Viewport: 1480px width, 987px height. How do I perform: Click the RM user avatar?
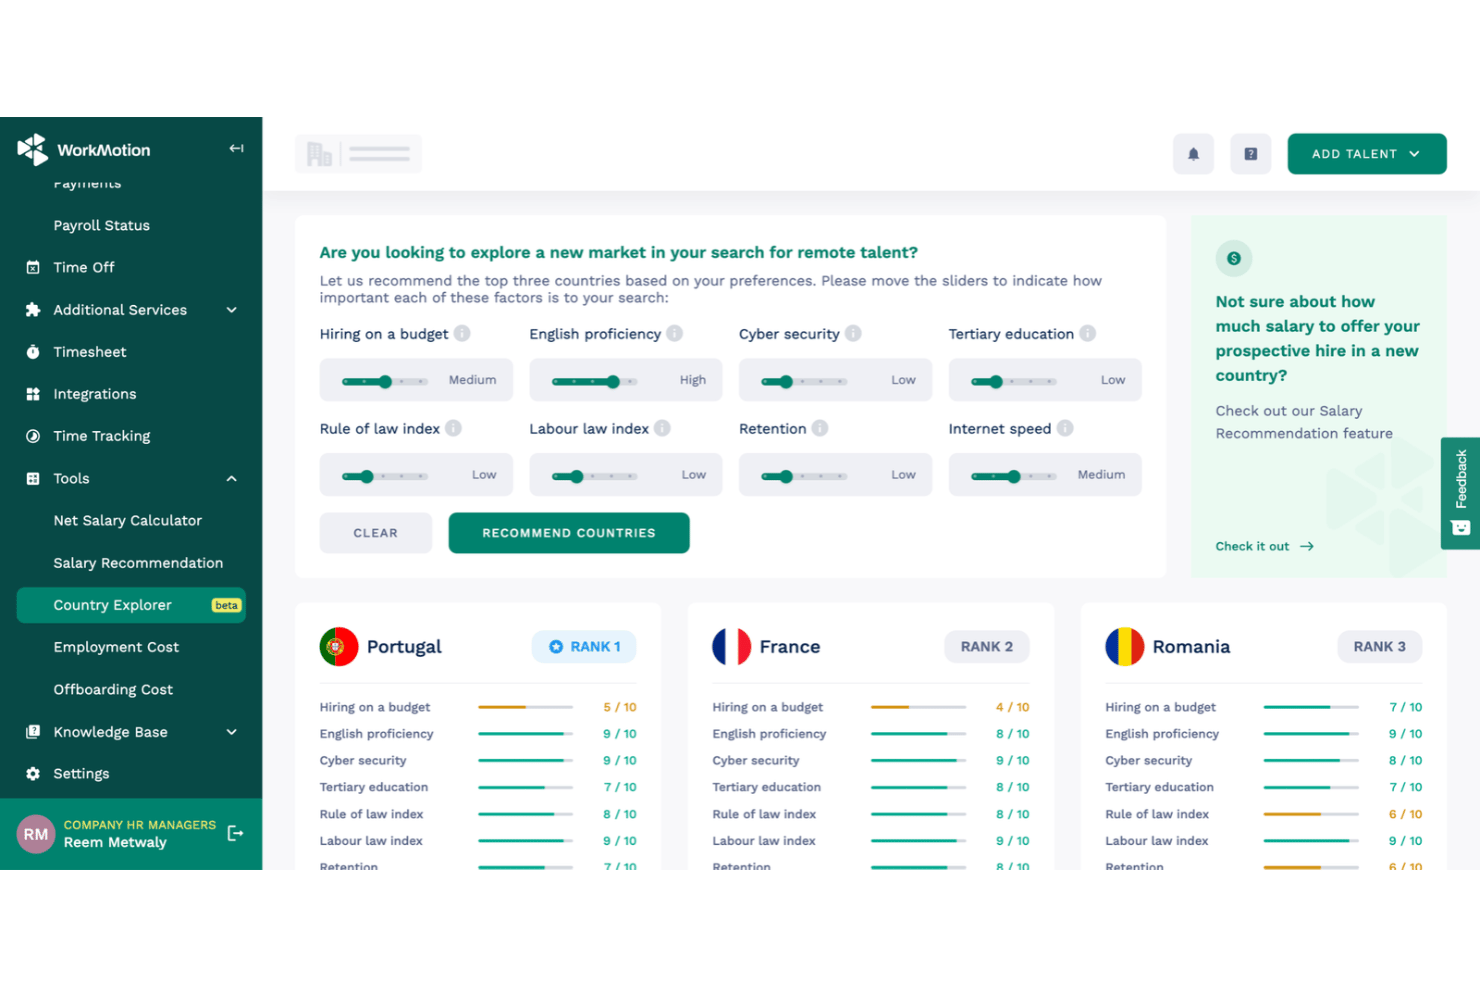coord(36,834)
